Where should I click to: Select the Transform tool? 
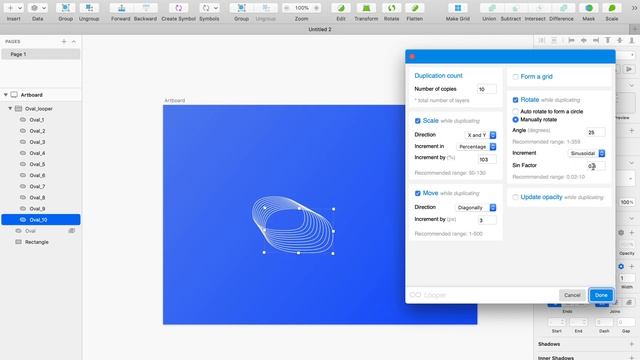tap(366, 8)
